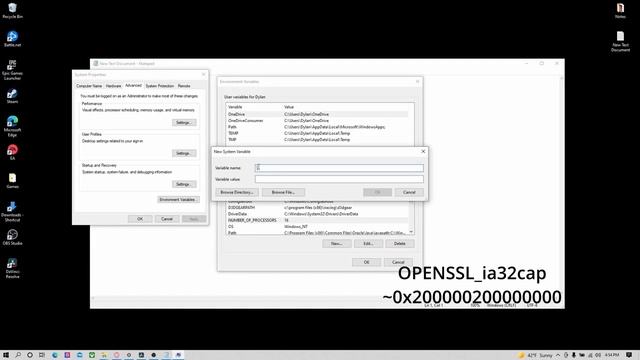Image resolution: width=640 pixels, height=360 pixels.
Task: Select the Downloads - Shortcut desktop icon
Action: [12, 211]
